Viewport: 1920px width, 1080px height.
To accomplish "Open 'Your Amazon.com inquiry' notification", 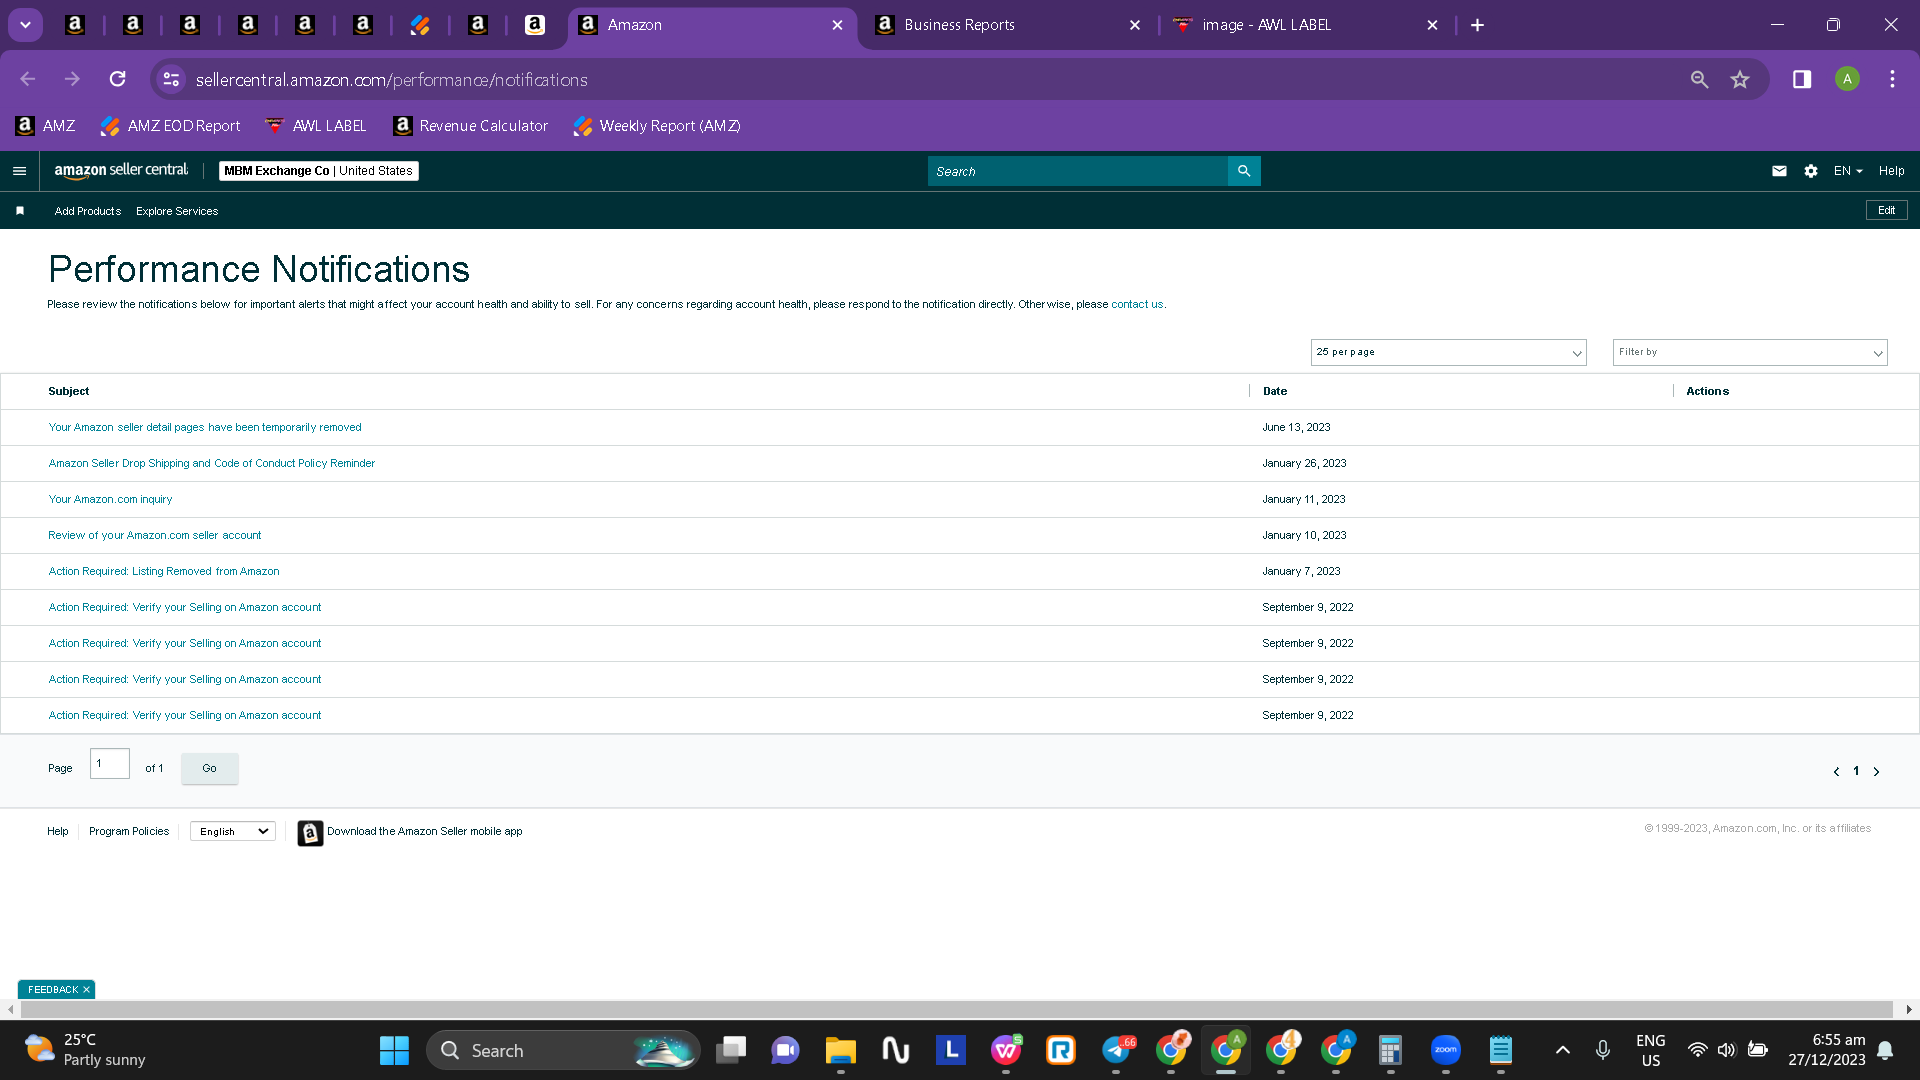I will click(x=110, y=499).
